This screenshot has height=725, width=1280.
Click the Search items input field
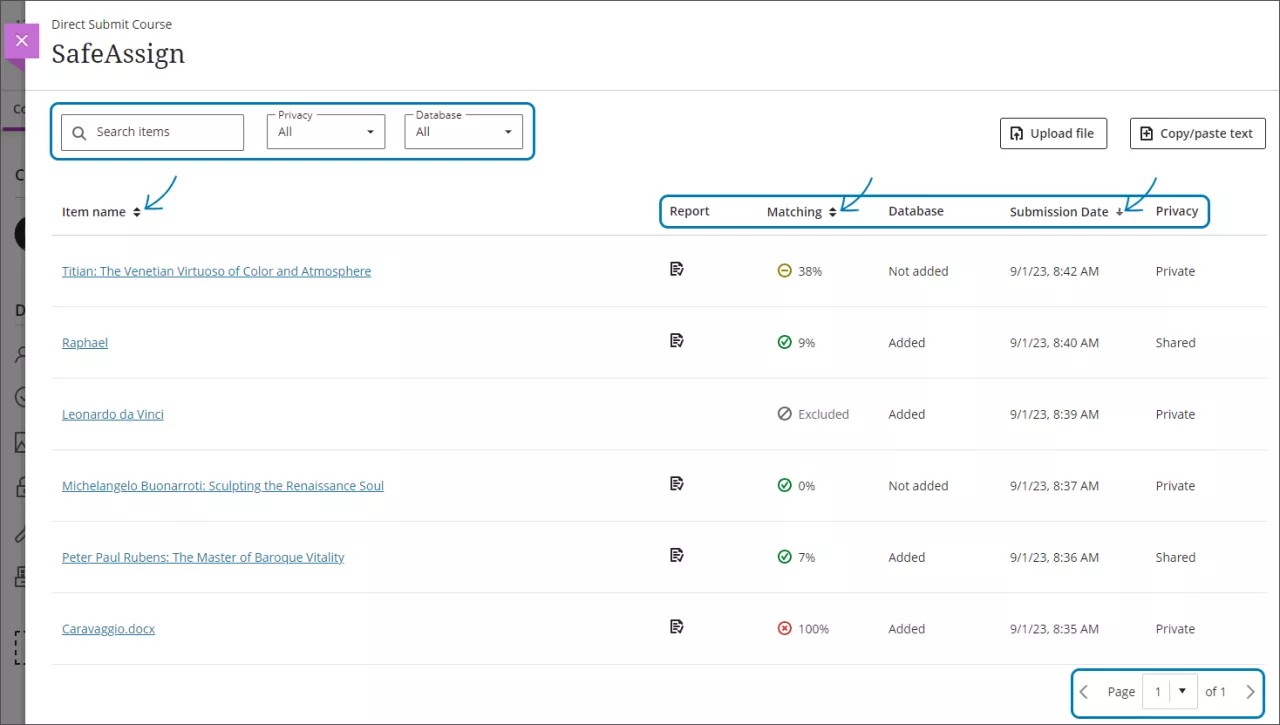[160, 132]
